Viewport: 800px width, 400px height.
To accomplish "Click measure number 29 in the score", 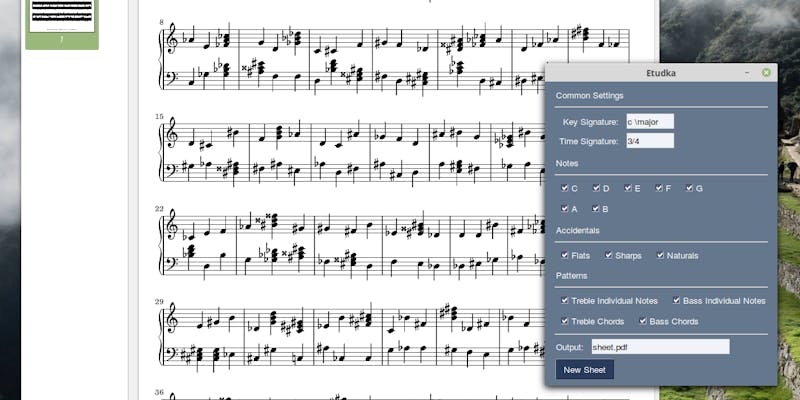I will point(160,302).
